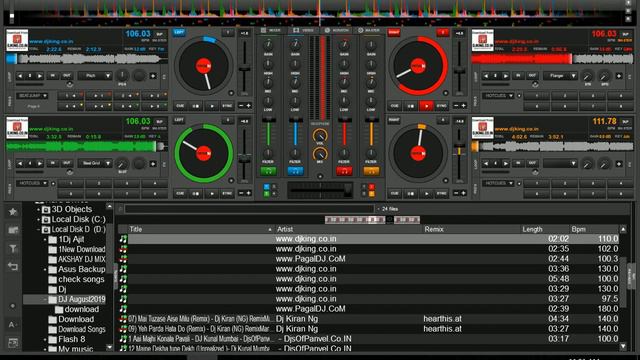
Task: Click the filter funnel icon in browser sidebar
Action: pyautogui.click(x=13, y=248)
